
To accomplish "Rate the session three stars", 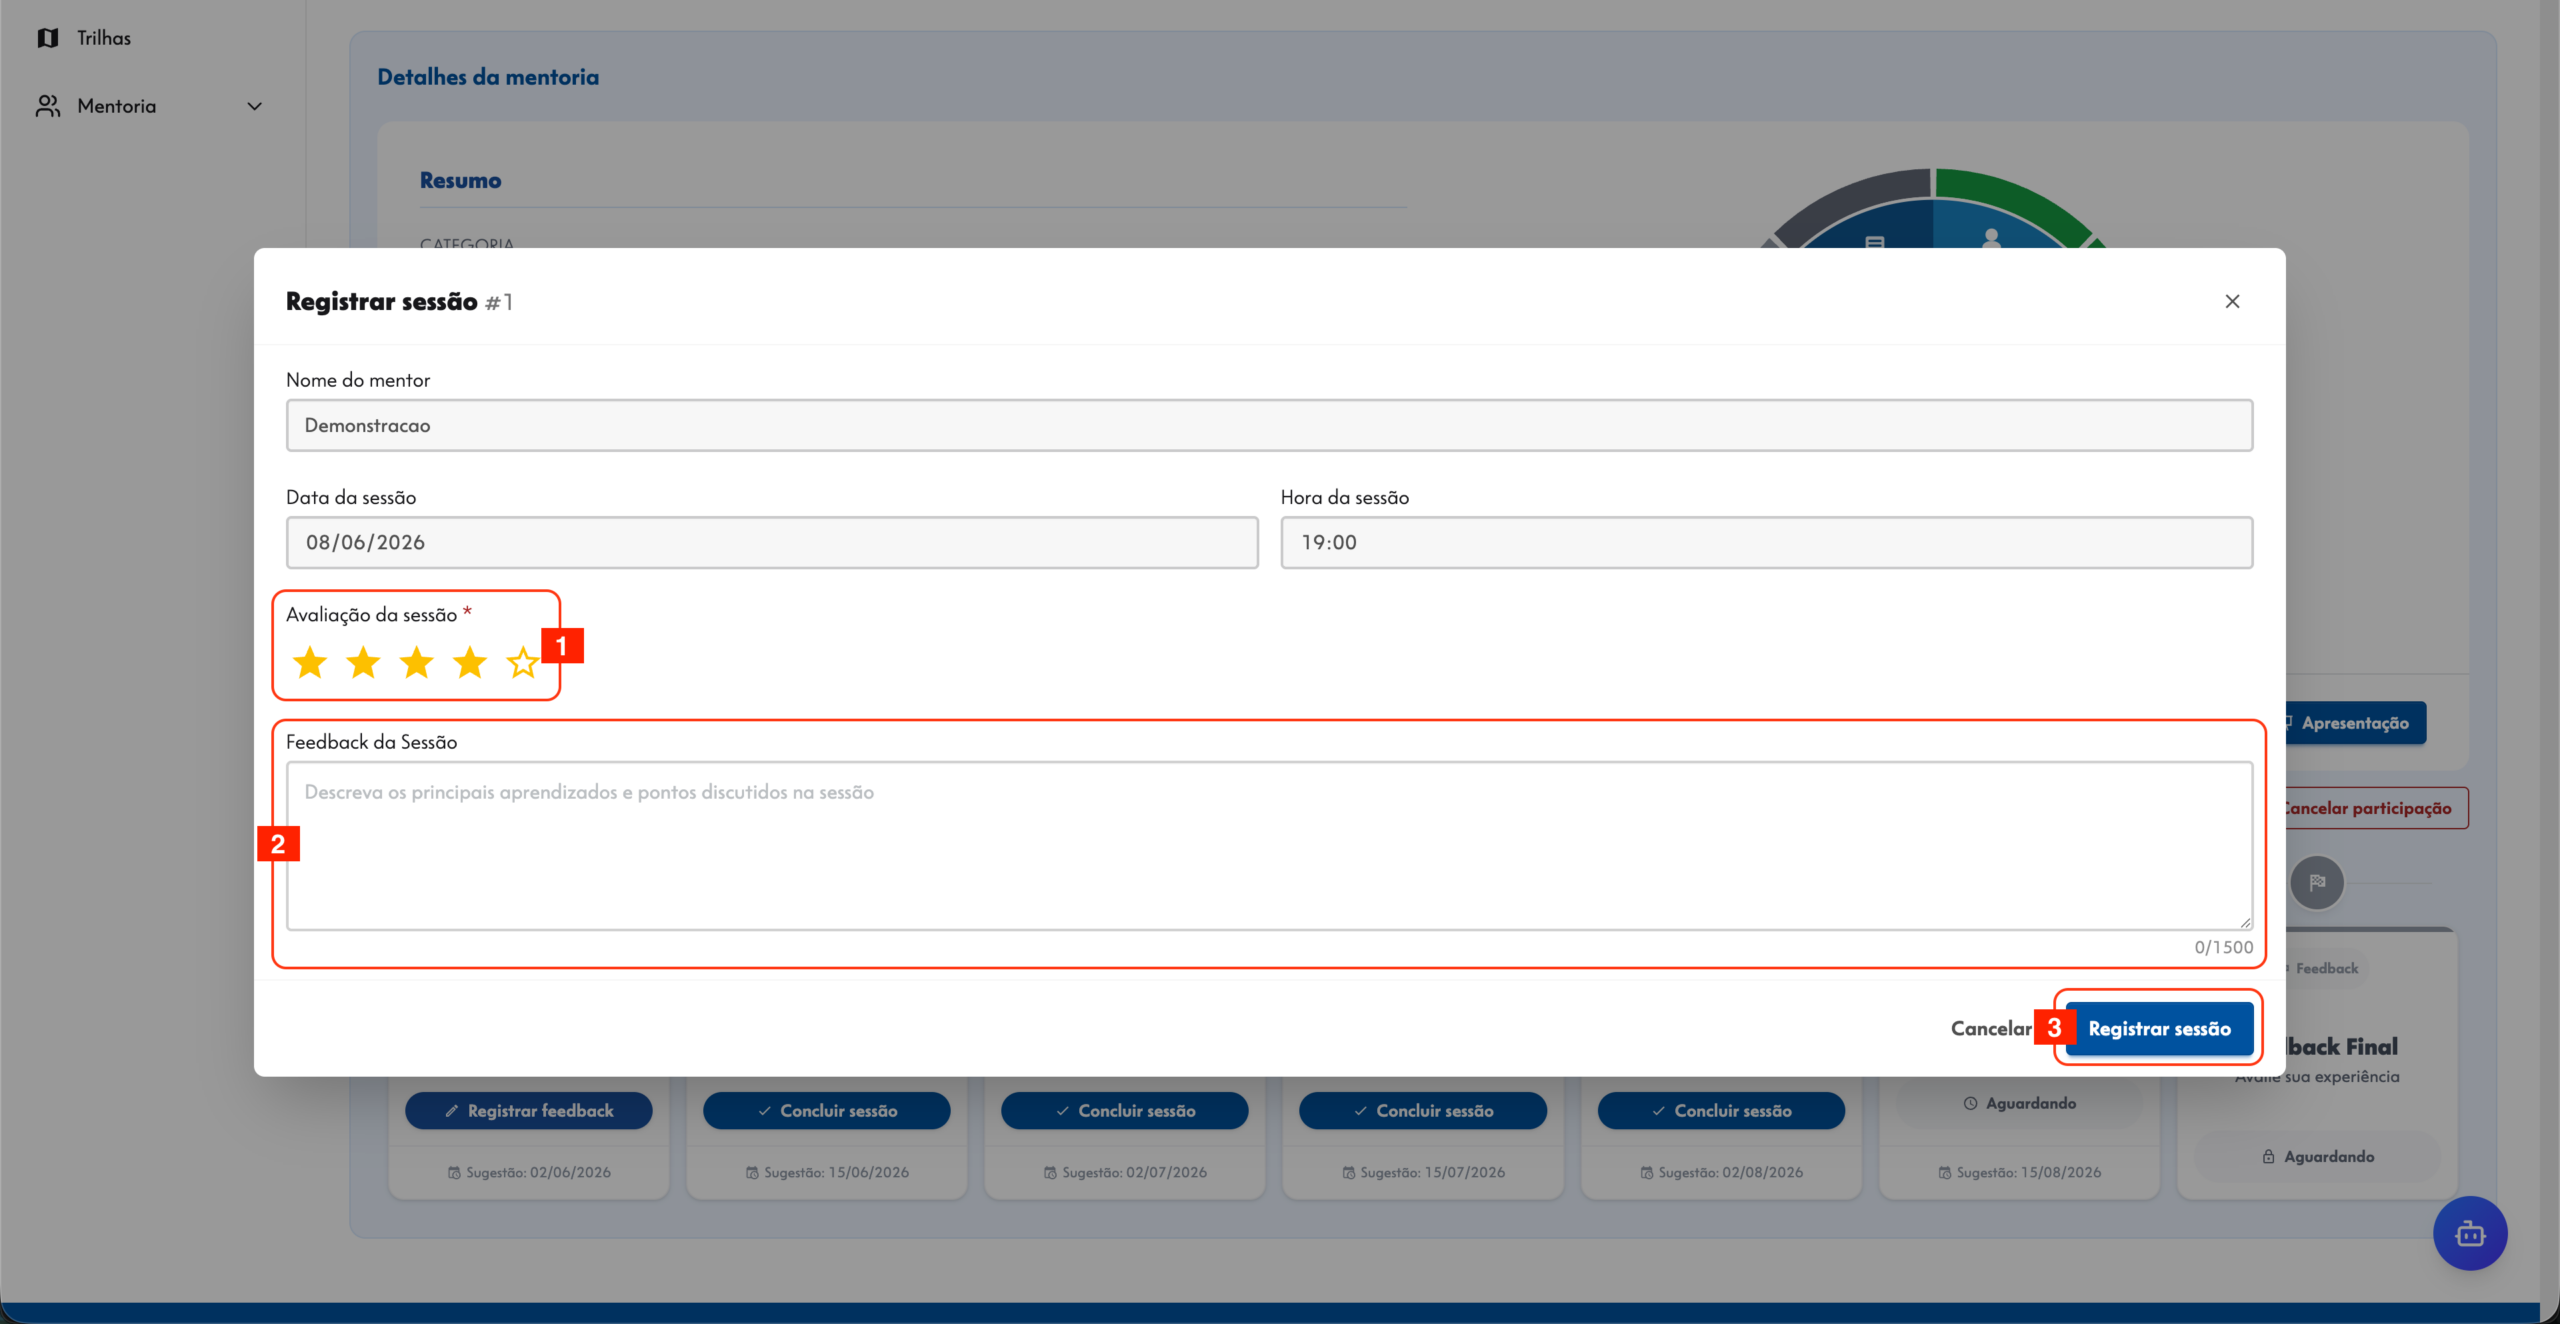I will click(416, 662).
